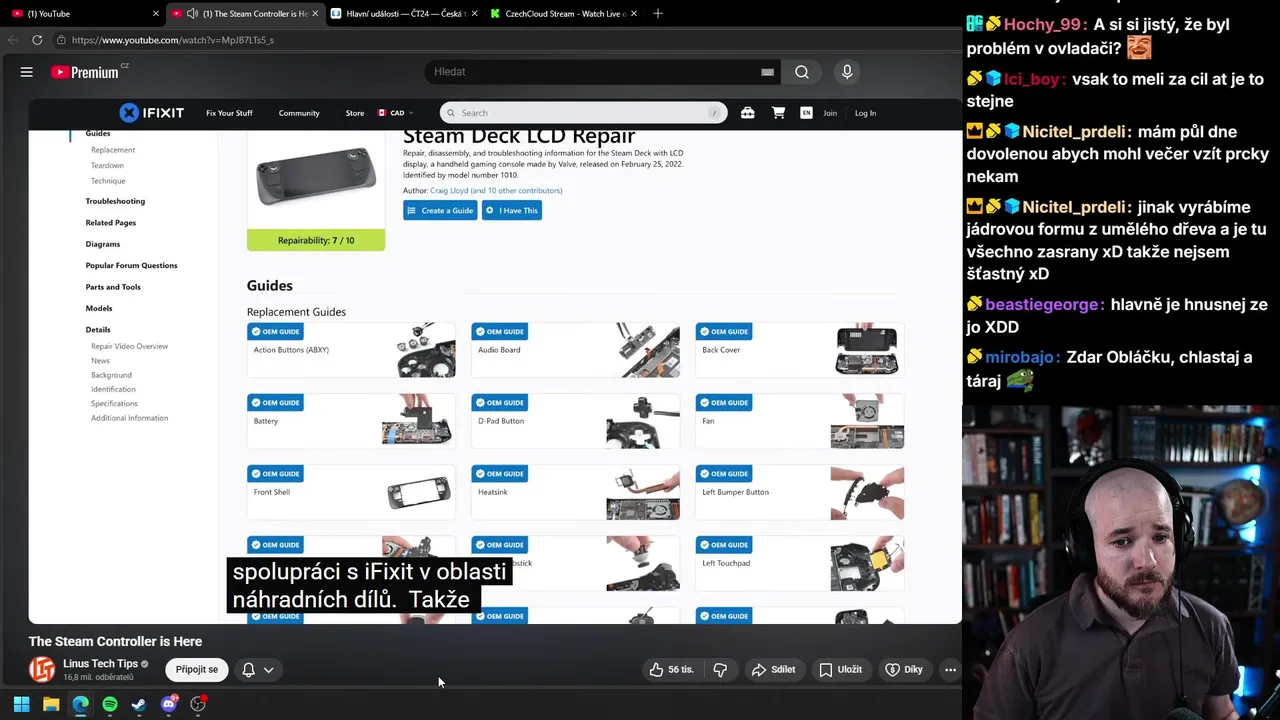
Task: Select Popular Forum Questions in sidebar
Action: pyautogui.click(x=131, y=265)
